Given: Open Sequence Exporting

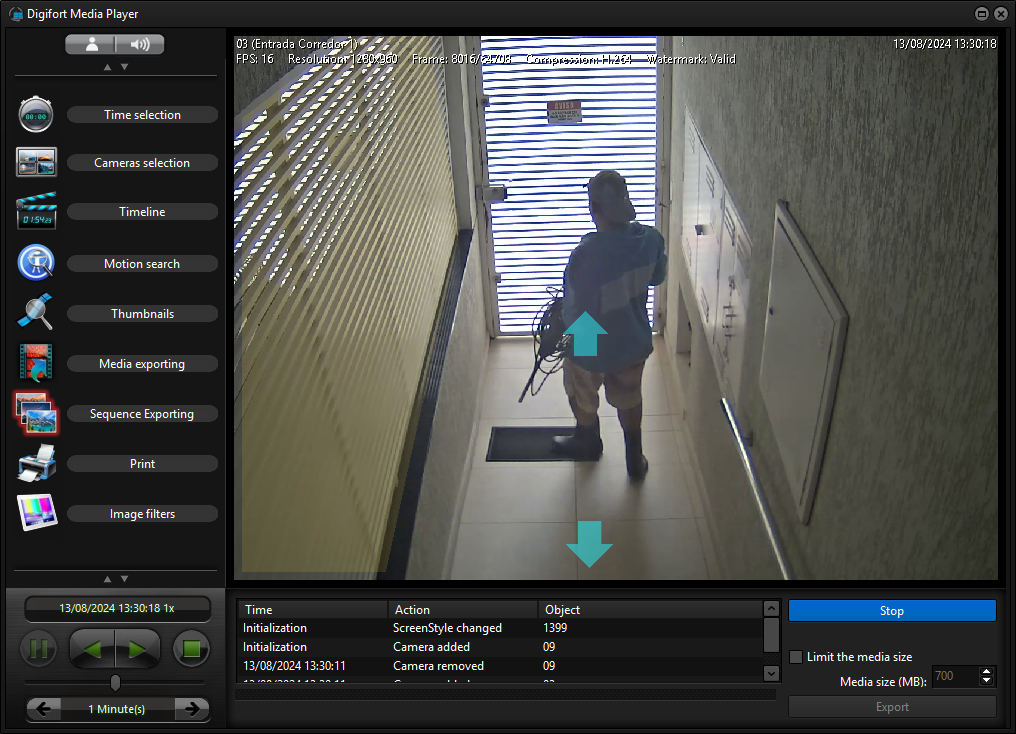Looking at the screenshot, I should [x=142, y=413].
